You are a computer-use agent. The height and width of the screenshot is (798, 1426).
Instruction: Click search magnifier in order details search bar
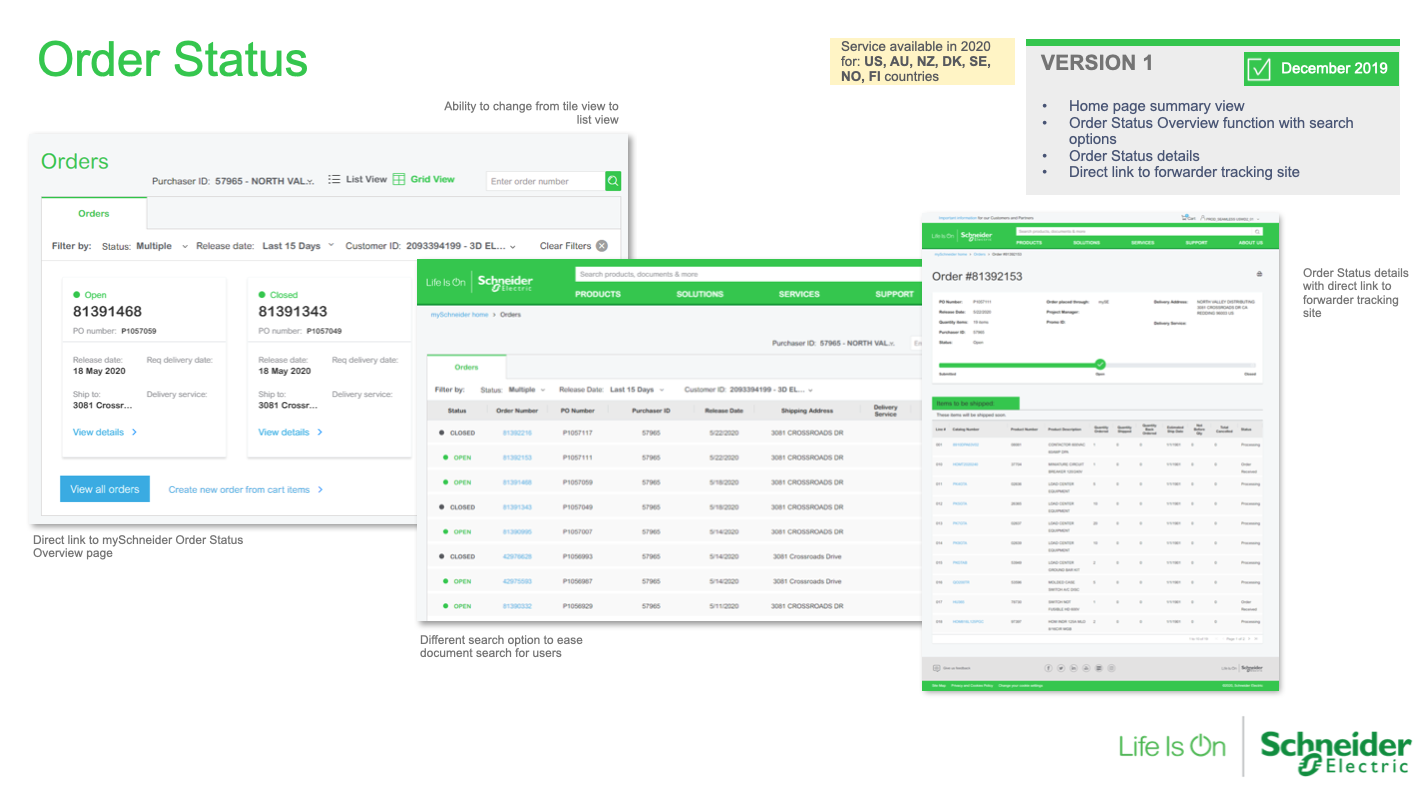[x=1258, y=231]
